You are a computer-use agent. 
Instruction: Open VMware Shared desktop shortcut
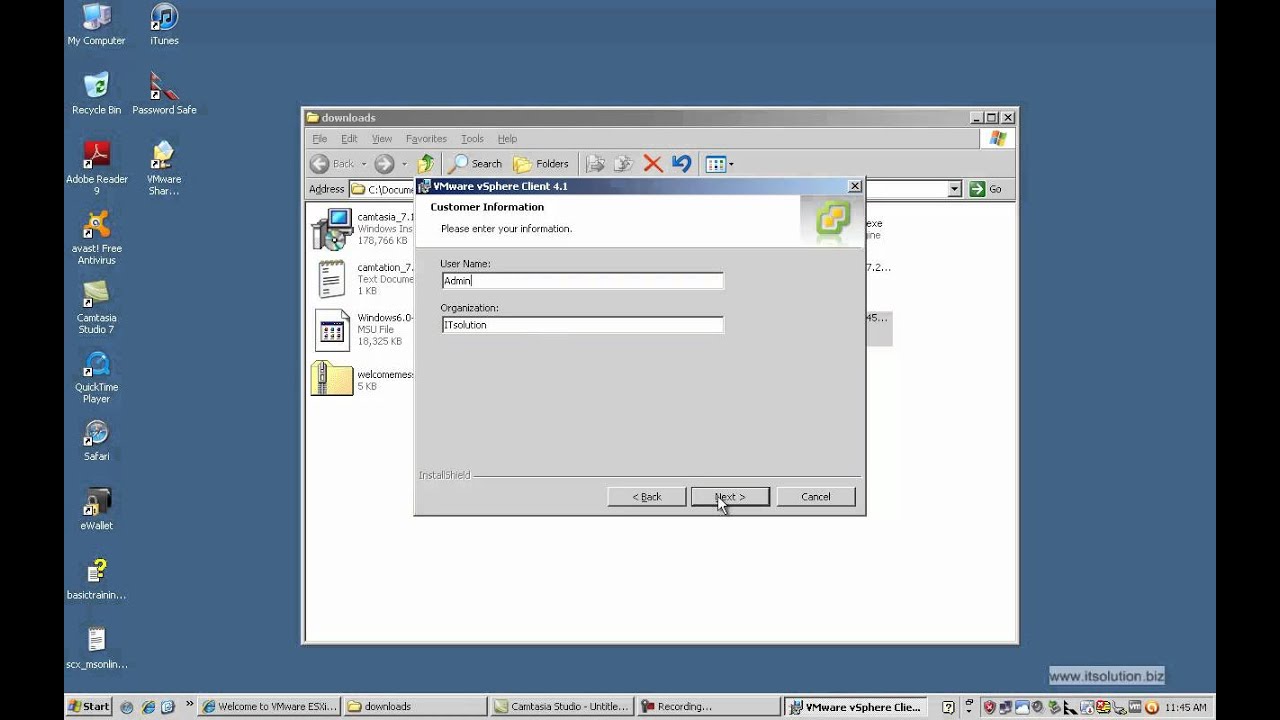pyautogui.click(x=164, y=167)
